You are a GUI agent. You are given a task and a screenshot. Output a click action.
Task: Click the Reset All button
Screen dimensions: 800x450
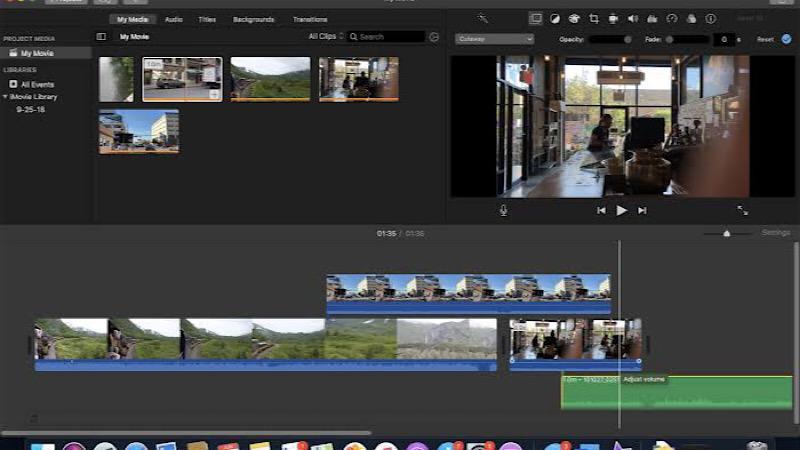[750, 19]
